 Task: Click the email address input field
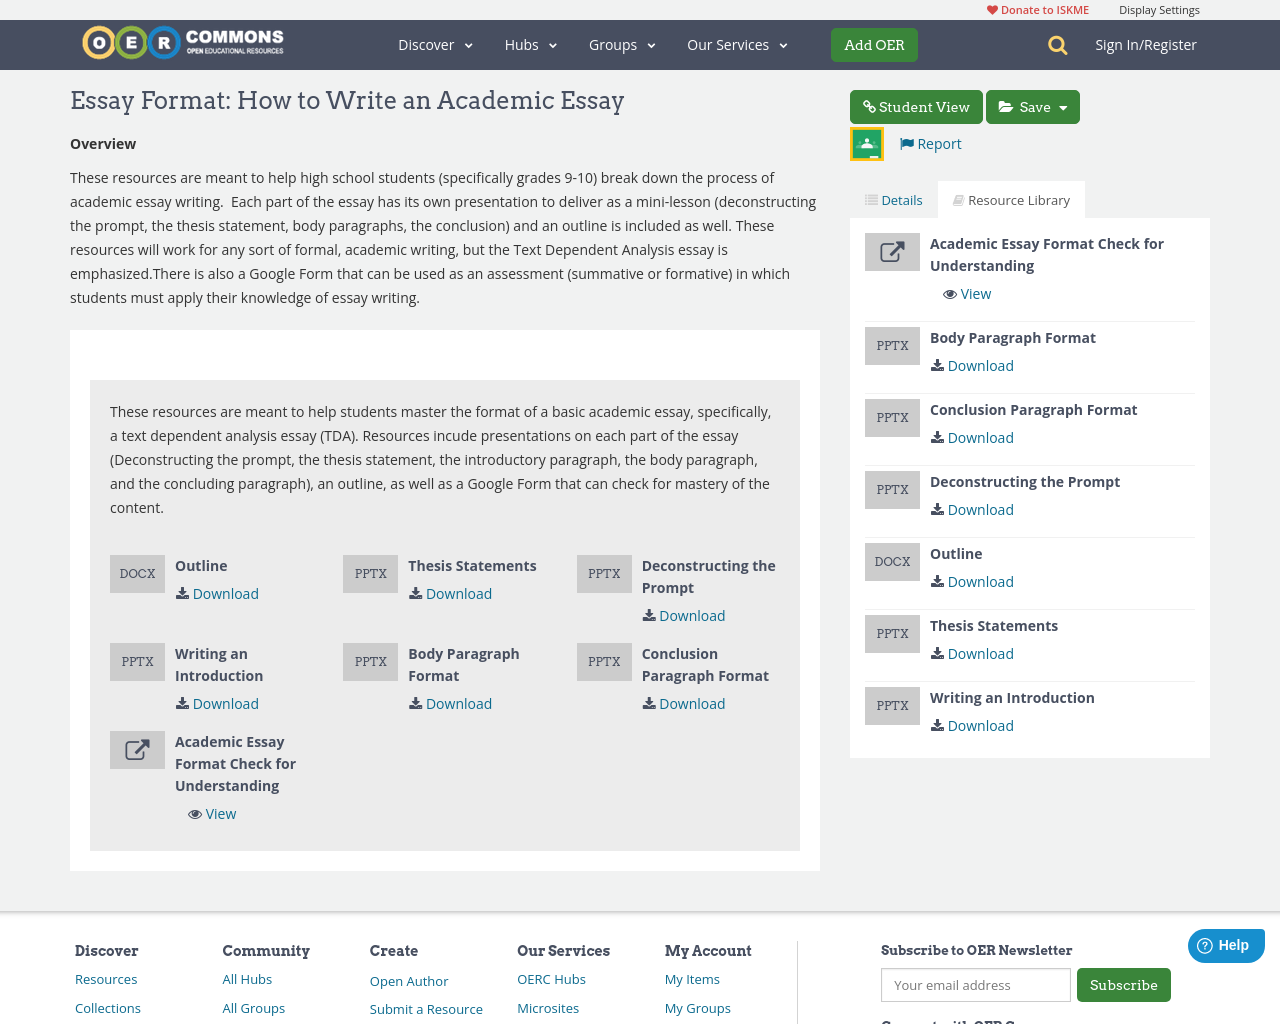point(975,985)
